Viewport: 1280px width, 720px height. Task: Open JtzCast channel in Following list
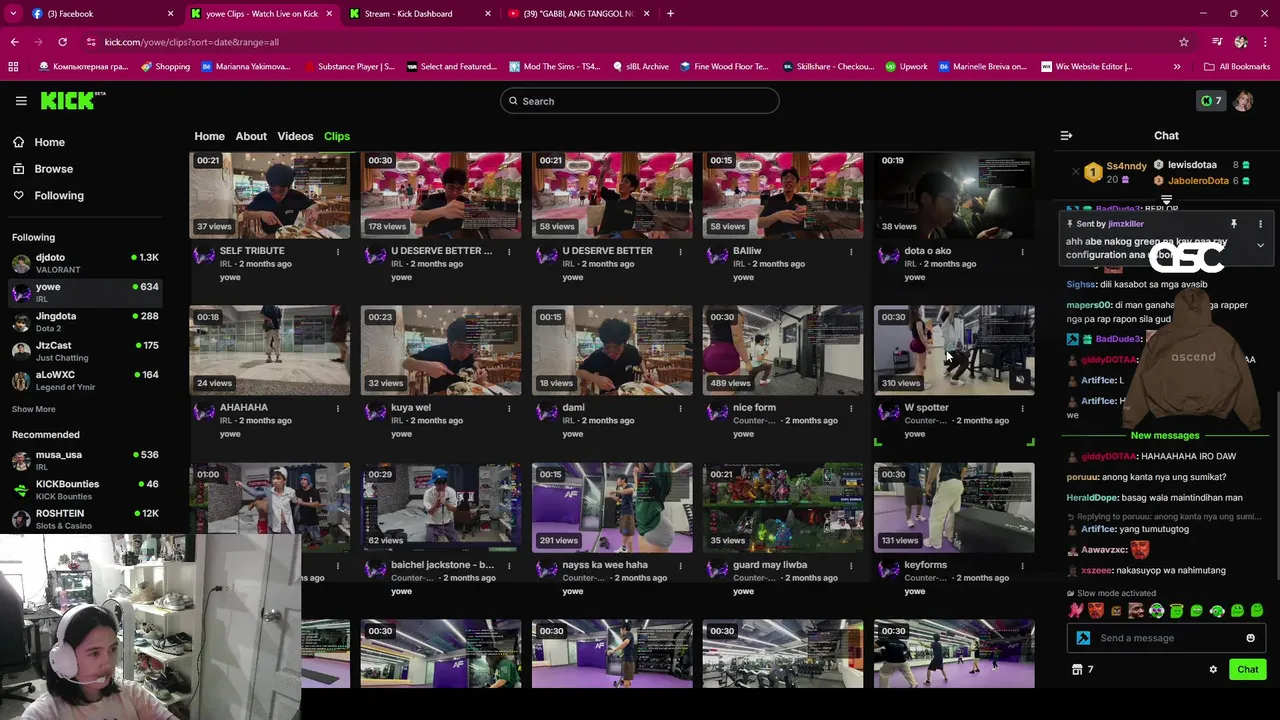click(x=85, y=351)
